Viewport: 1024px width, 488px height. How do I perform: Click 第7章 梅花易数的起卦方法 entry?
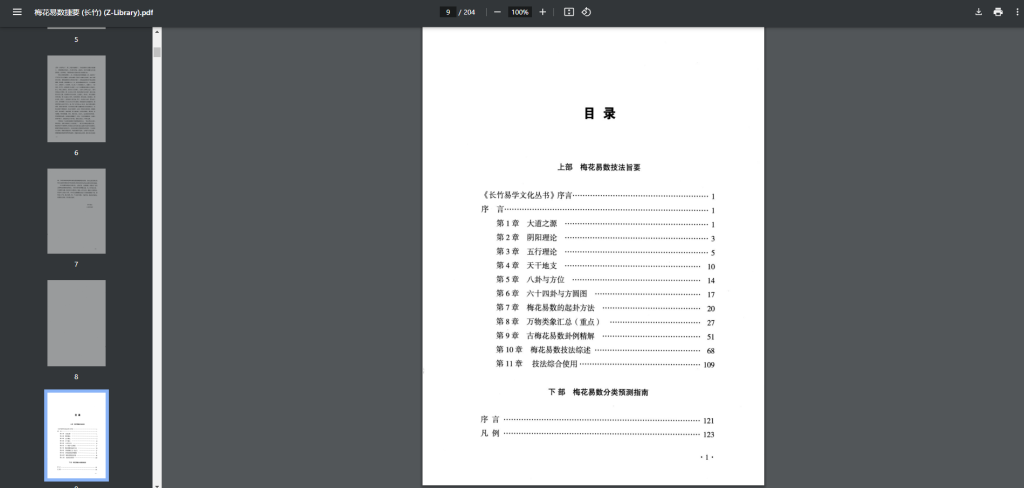click(605, 308)
